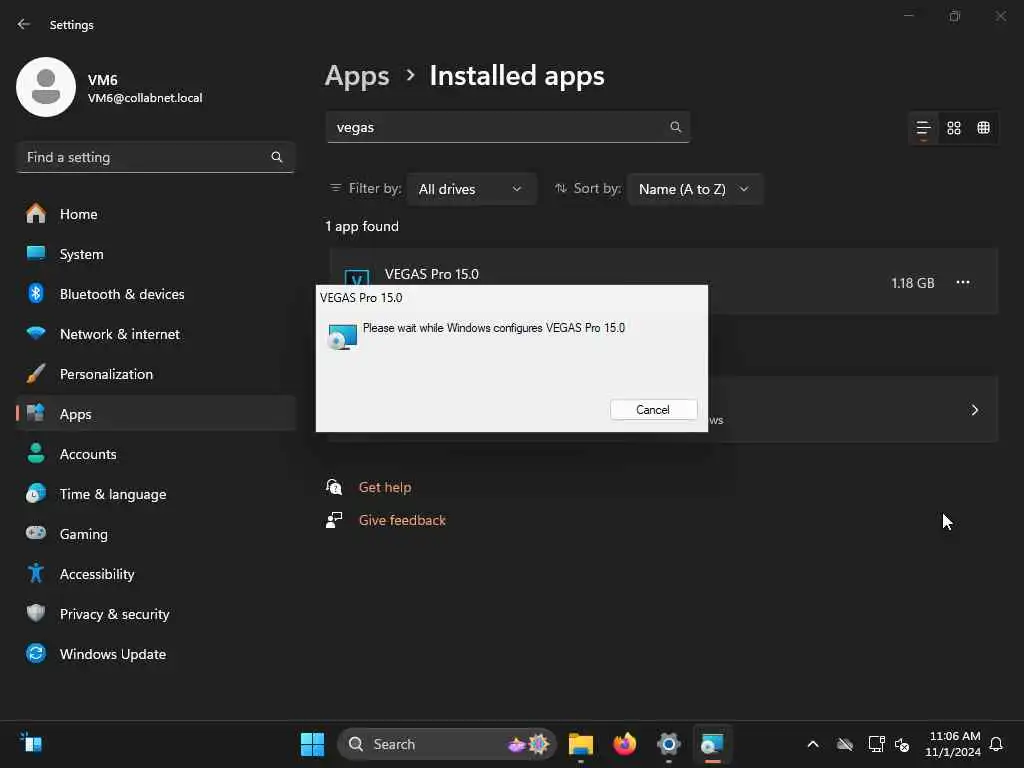Viewport: 1024px width, 768px height.
Task: Click the taskbar Search box
Action: point(447,744)
